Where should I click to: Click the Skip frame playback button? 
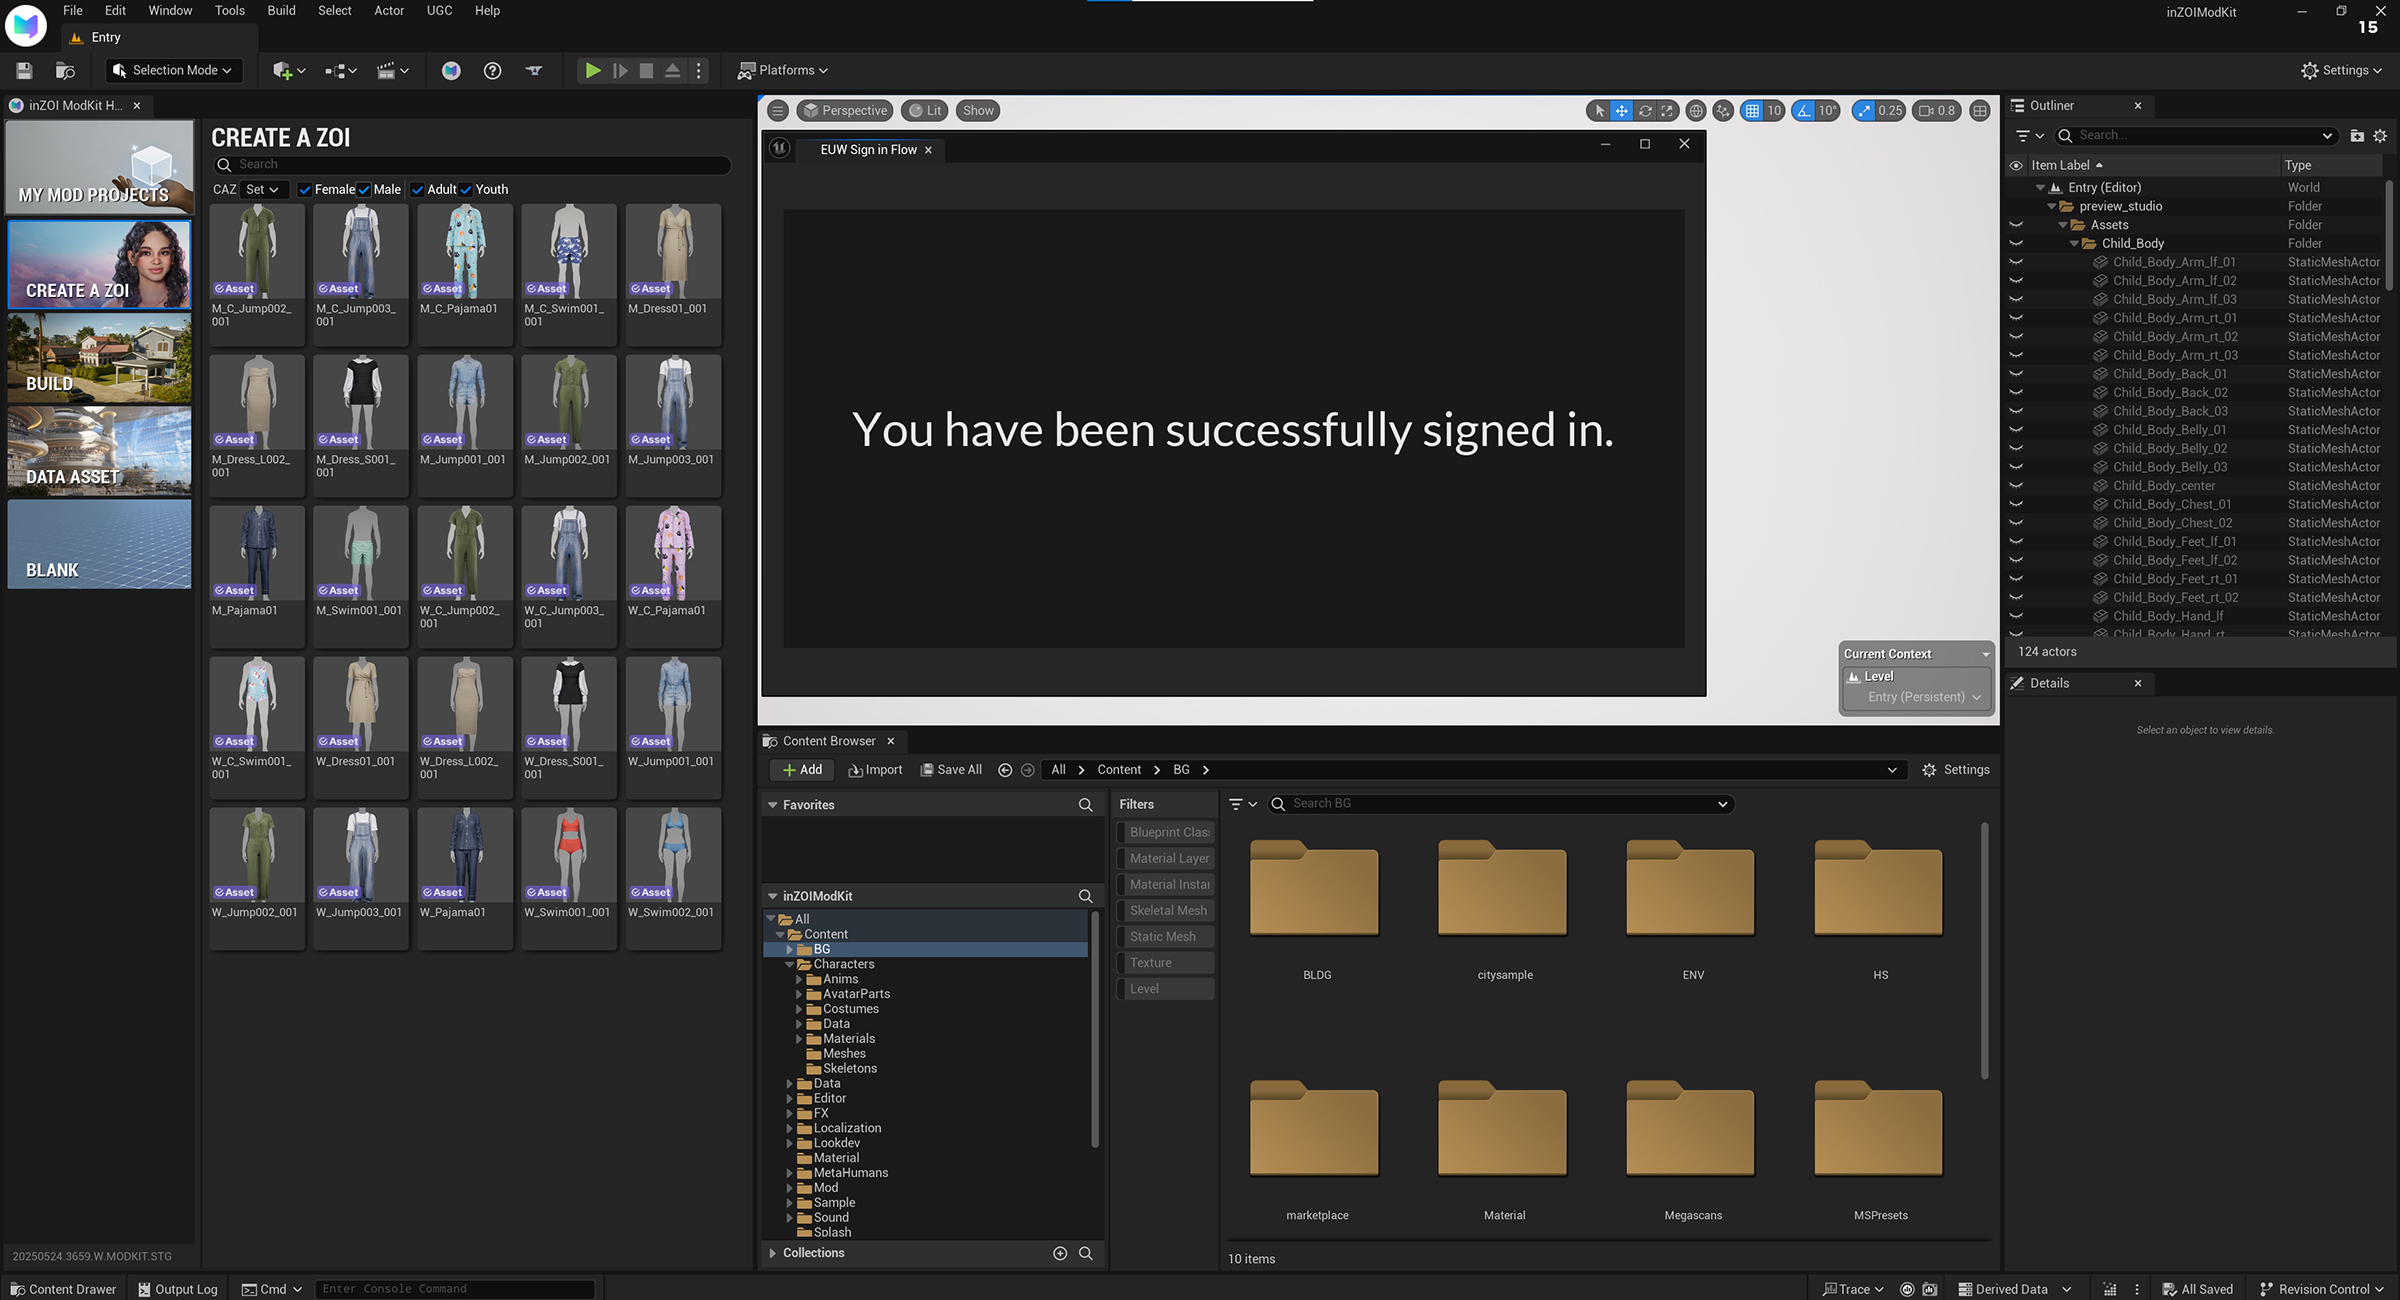[620, 70]
